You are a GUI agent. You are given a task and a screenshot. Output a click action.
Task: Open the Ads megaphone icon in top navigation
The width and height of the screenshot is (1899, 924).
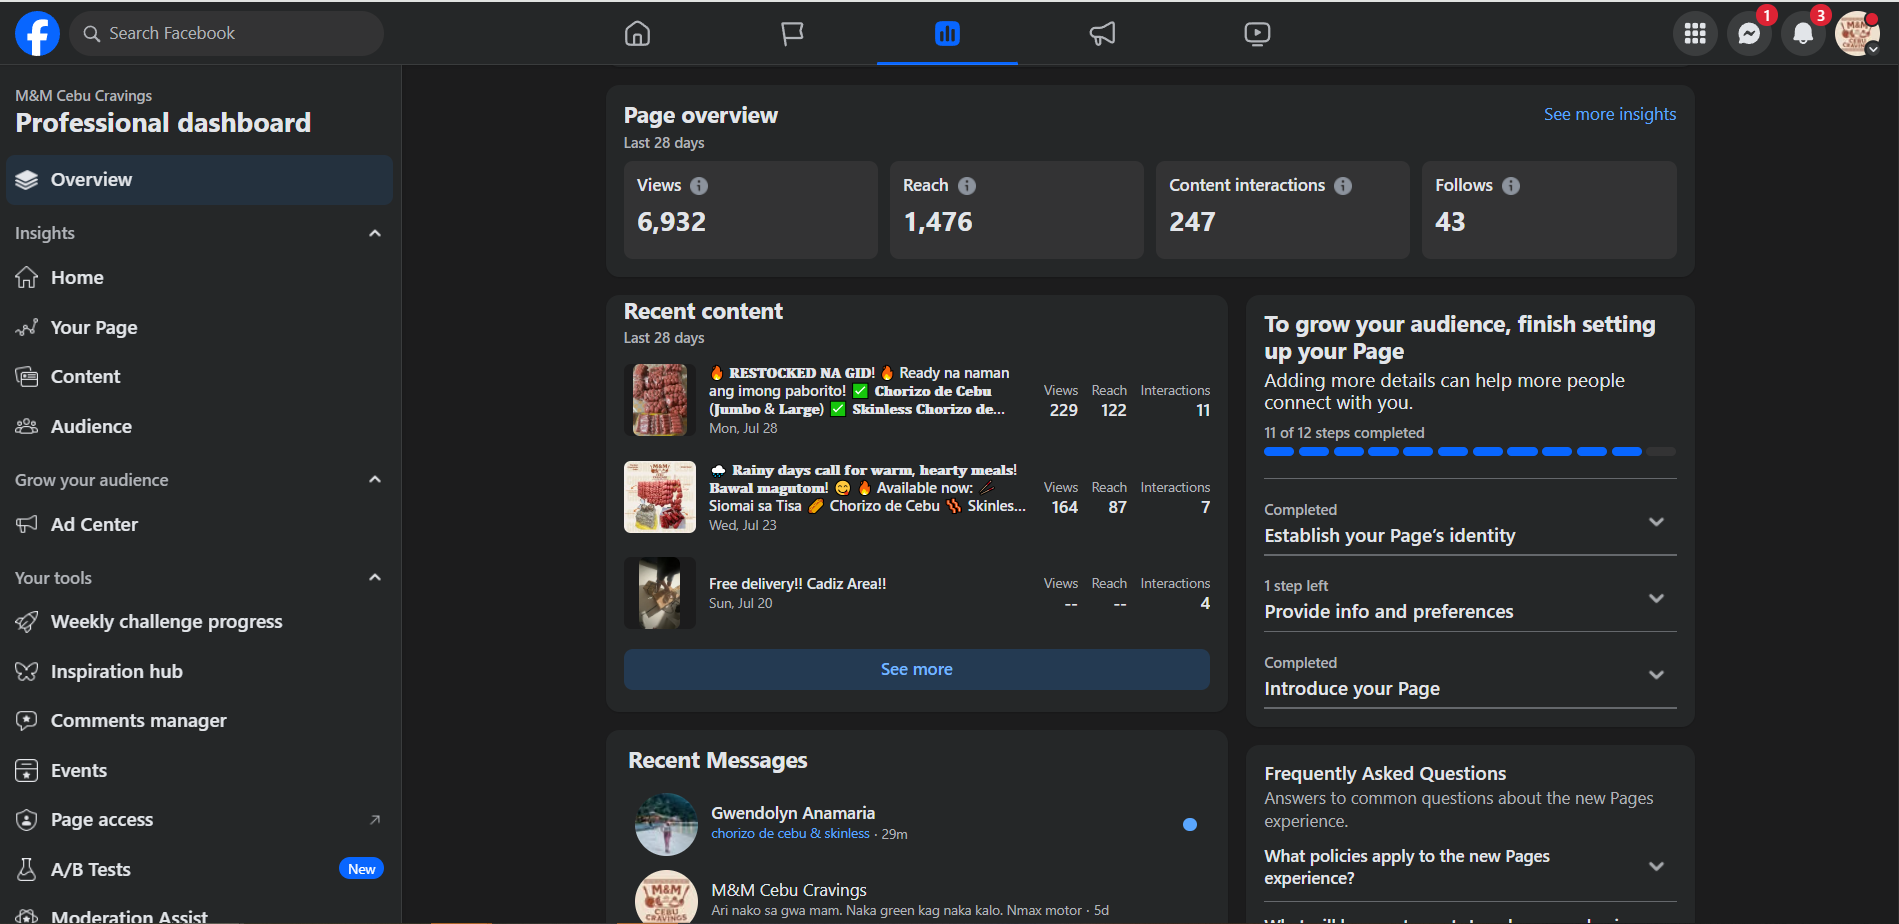[1102, 34]
